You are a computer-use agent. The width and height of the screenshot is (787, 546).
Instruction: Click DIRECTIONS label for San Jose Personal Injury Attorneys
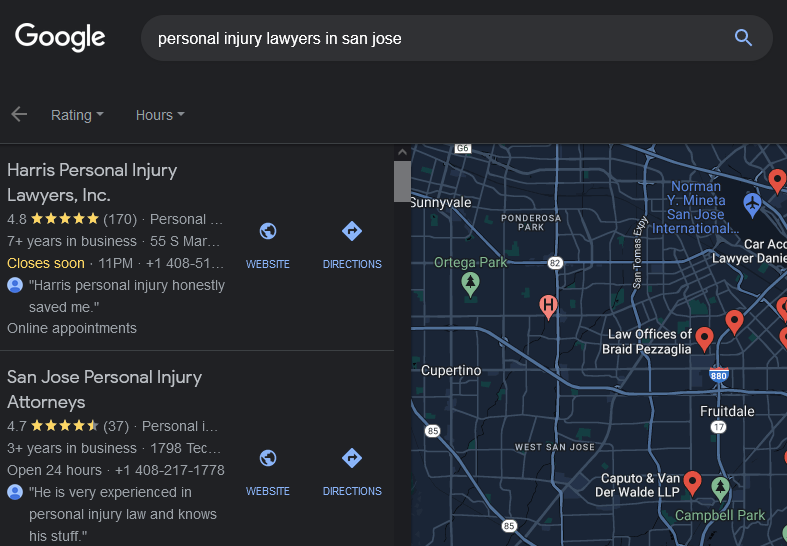coord(352,491)
